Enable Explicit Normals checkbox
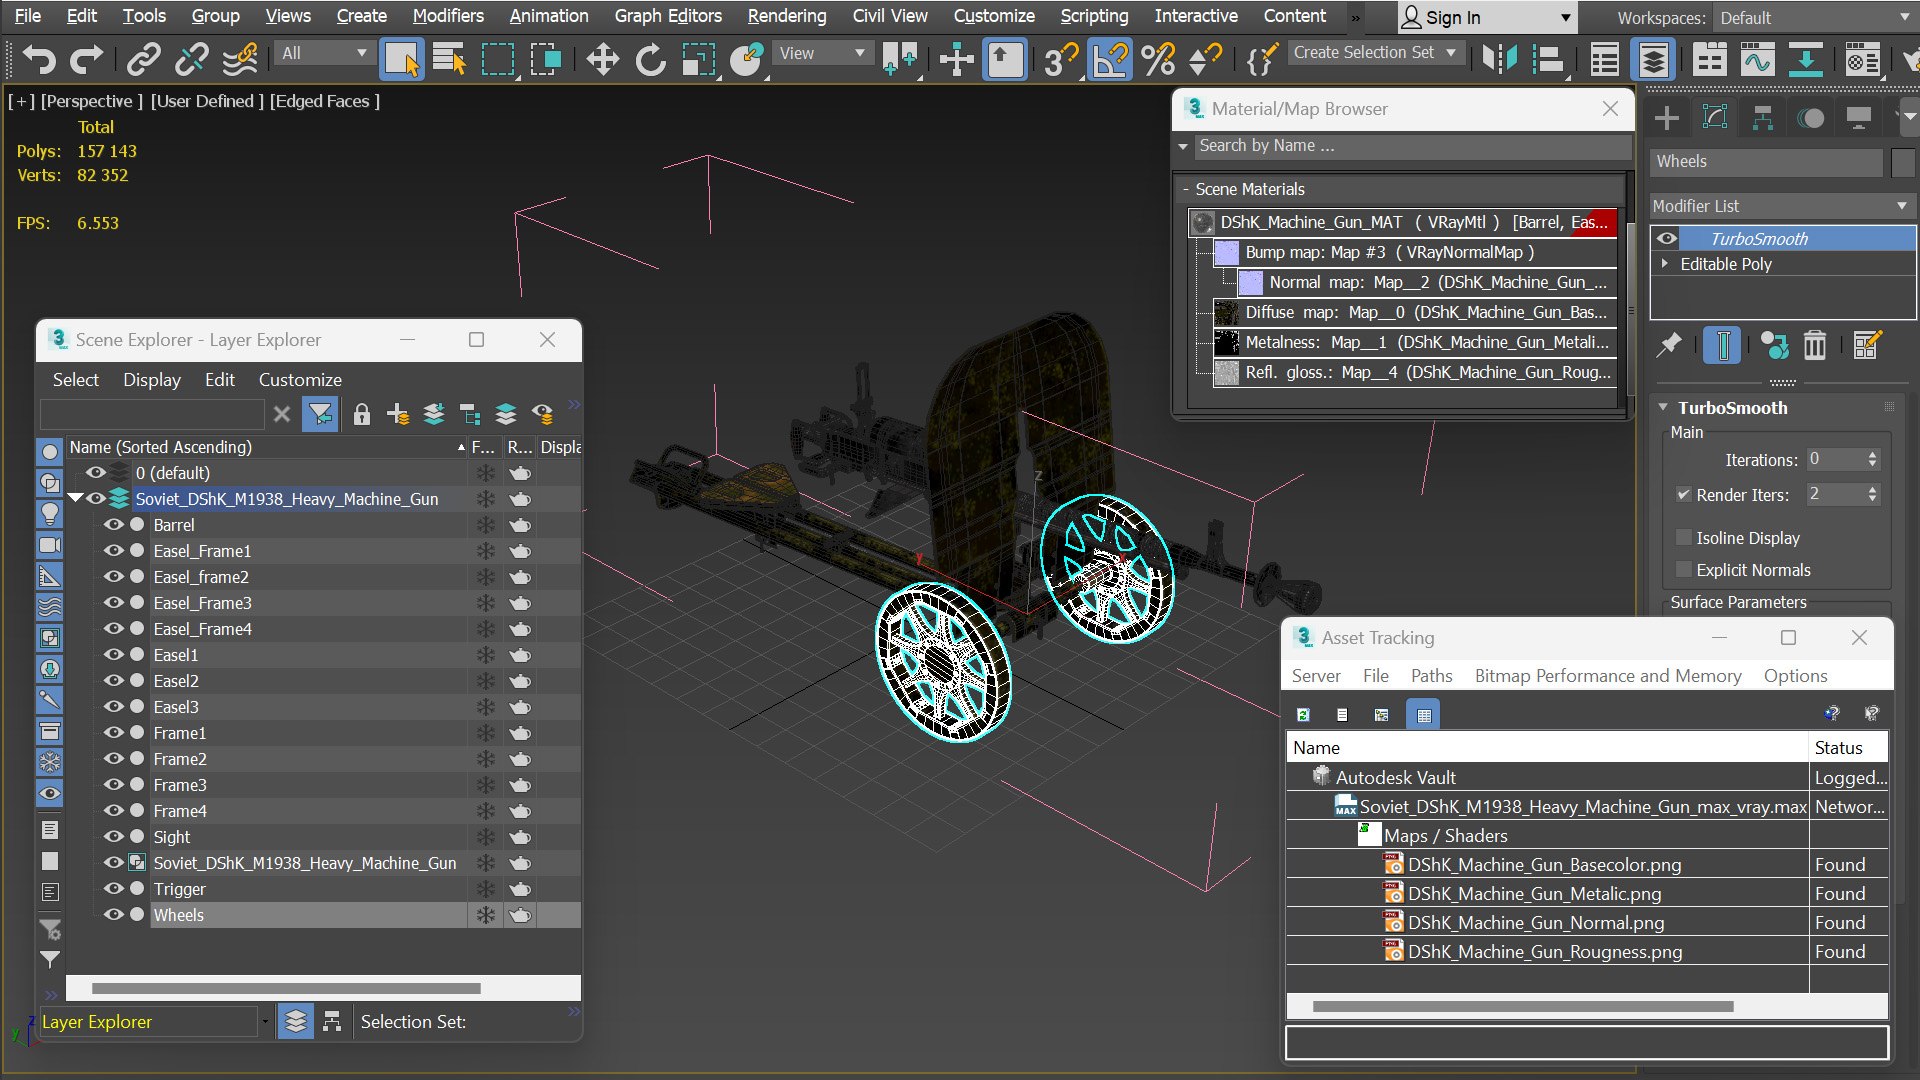The width and height of the screenshot is (1920, 1080). [1683, 570]
